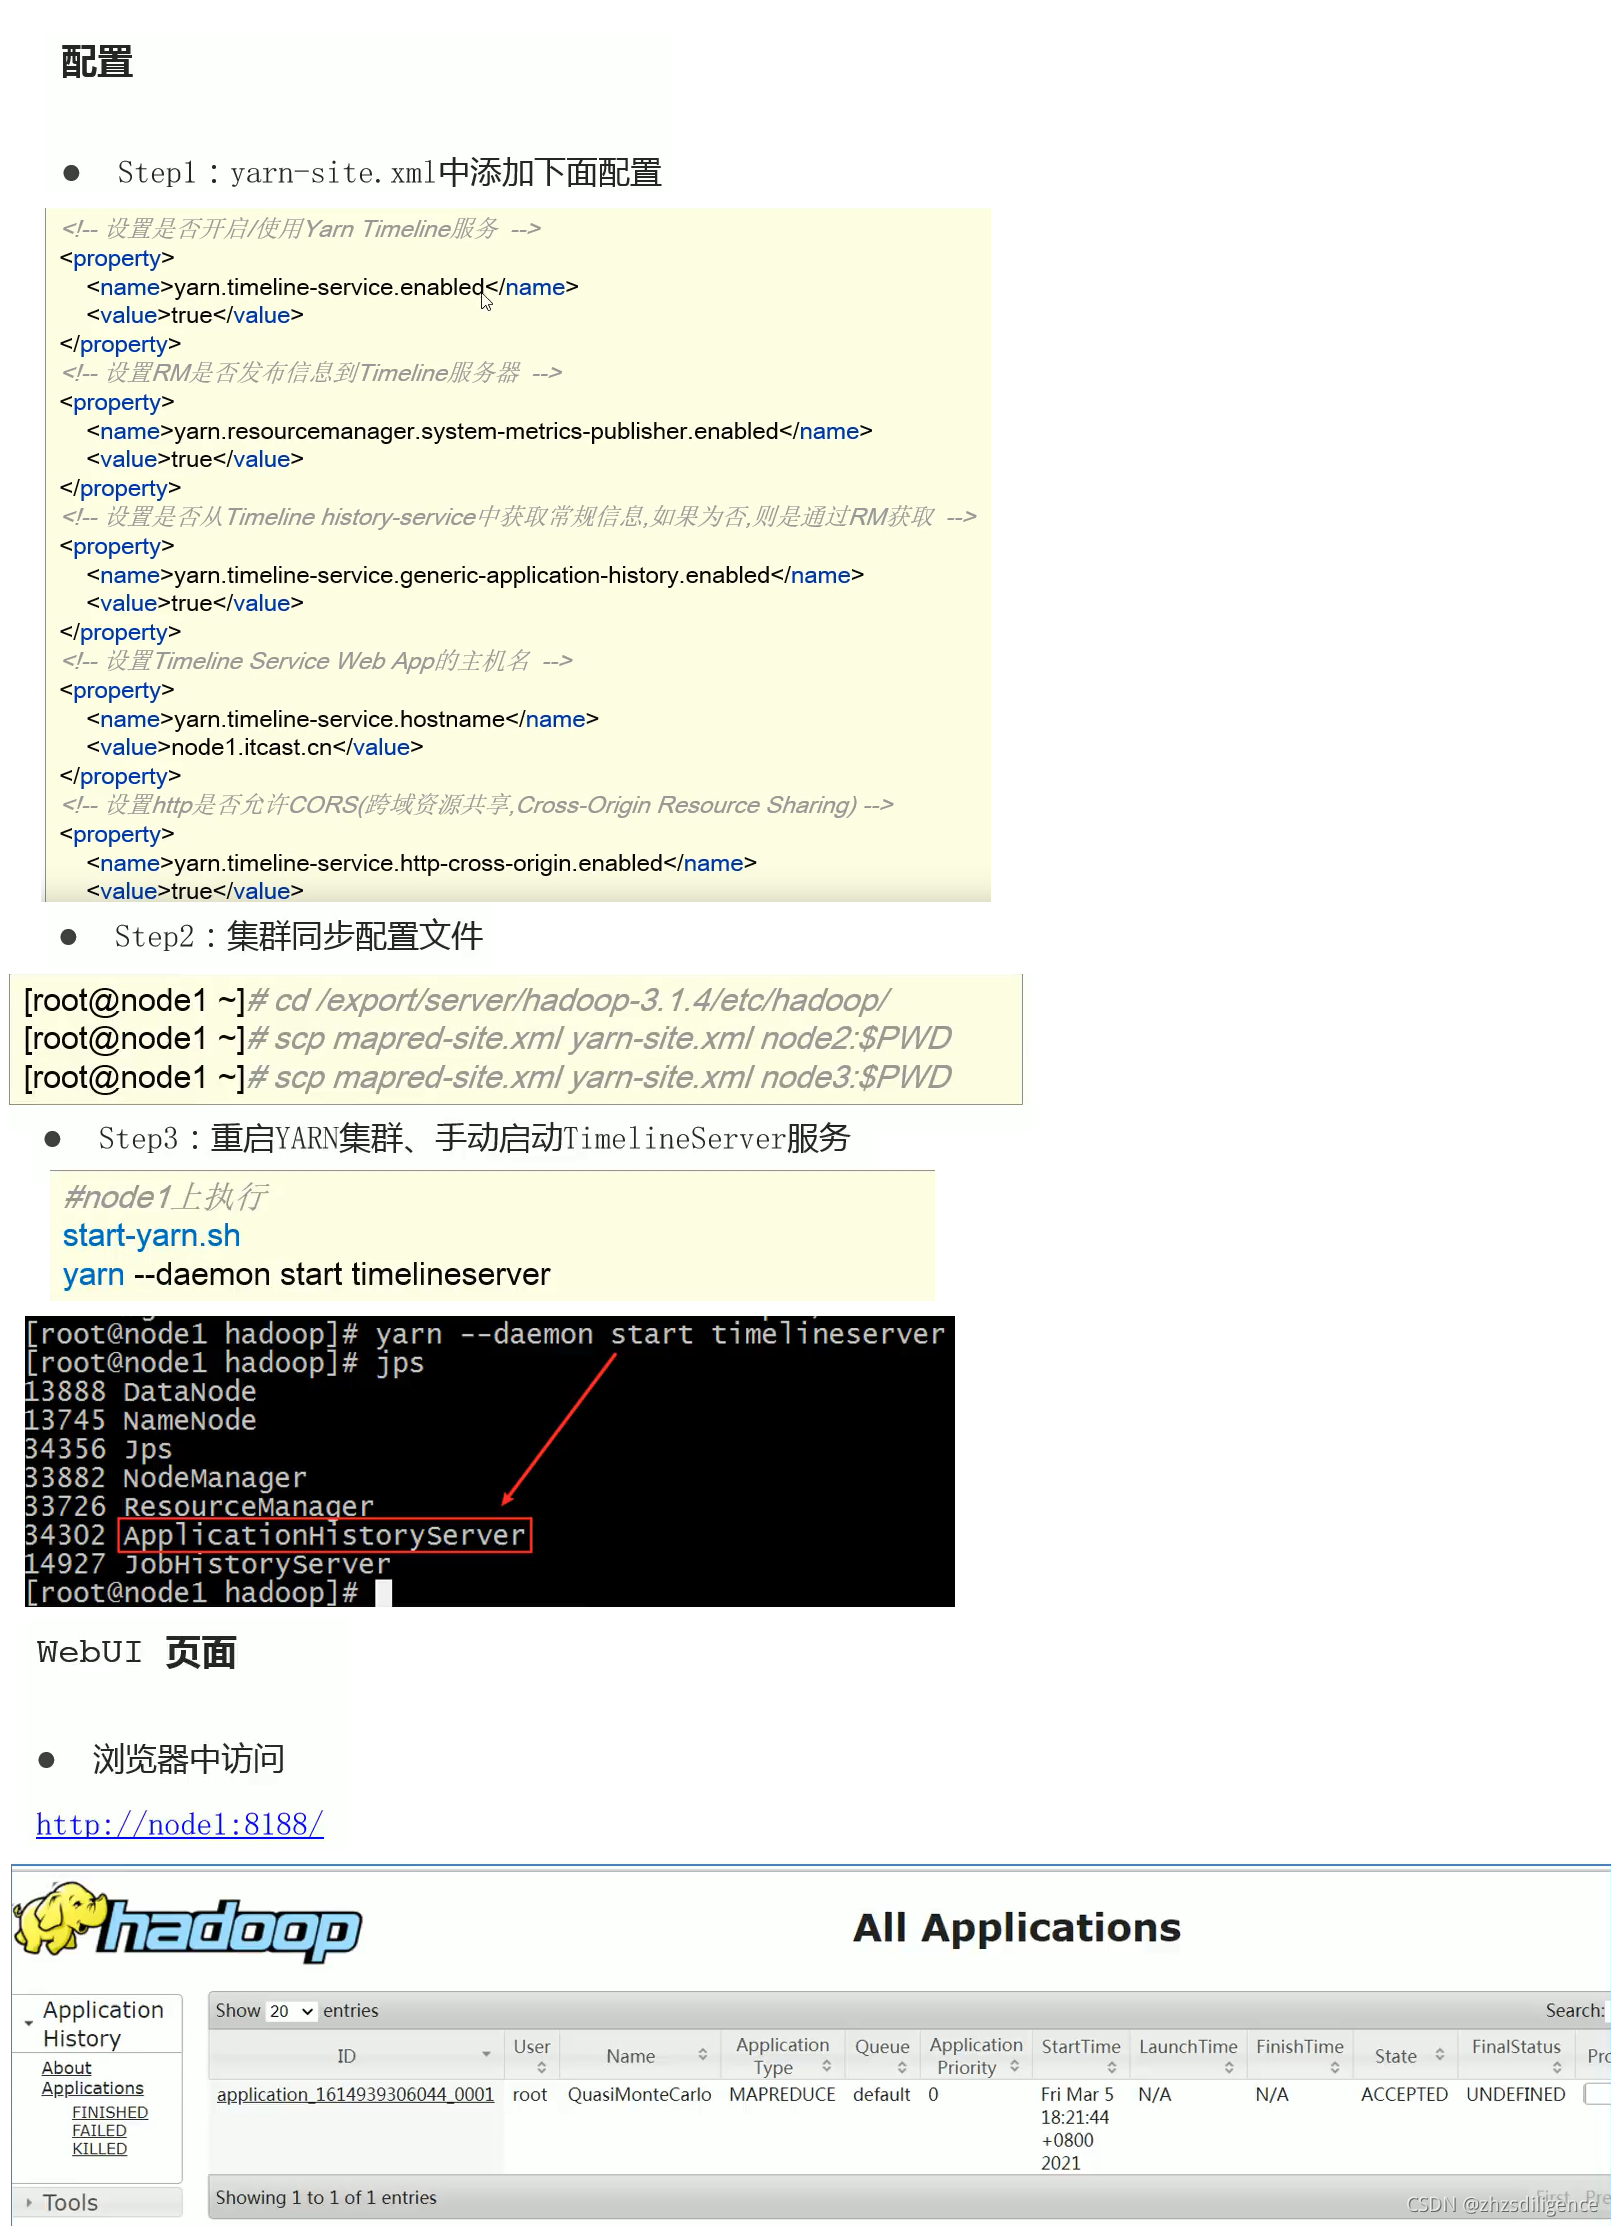Click the JobHistoryServer process line

tap(207, 1564)
